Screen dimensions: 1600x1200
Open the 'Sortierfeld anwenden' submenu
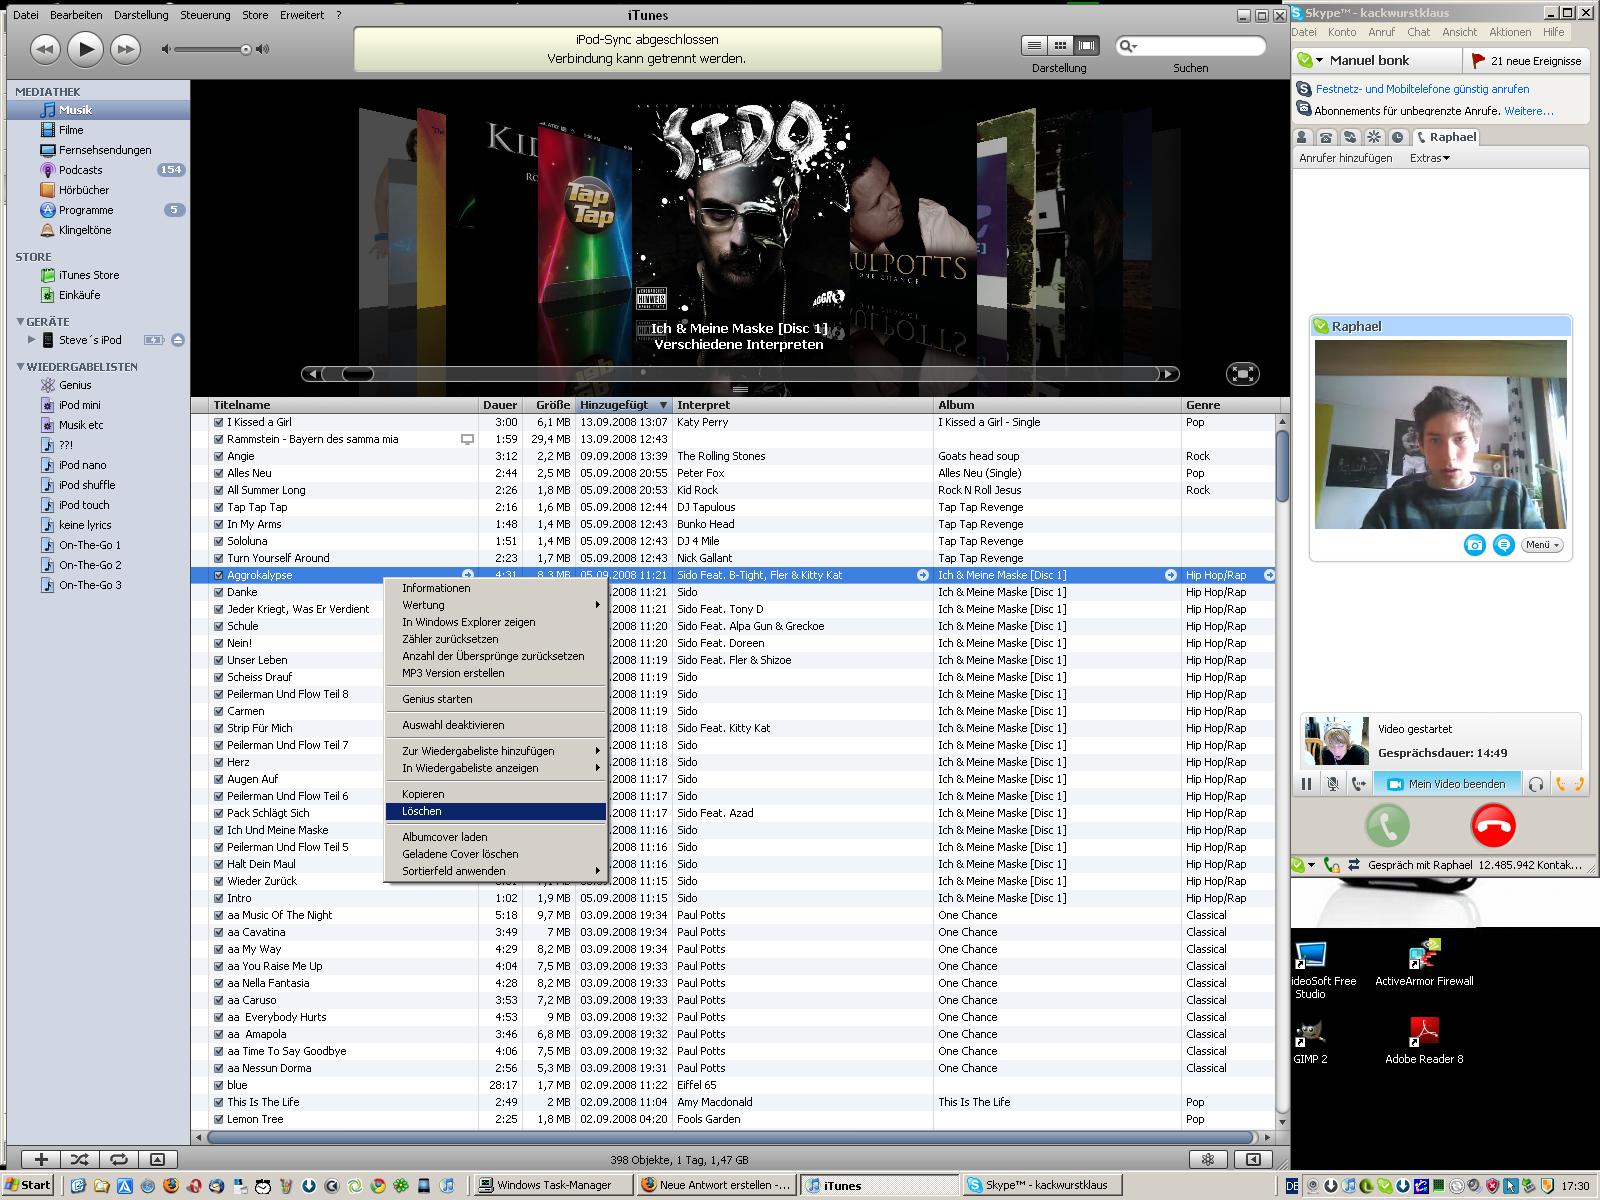496,871
